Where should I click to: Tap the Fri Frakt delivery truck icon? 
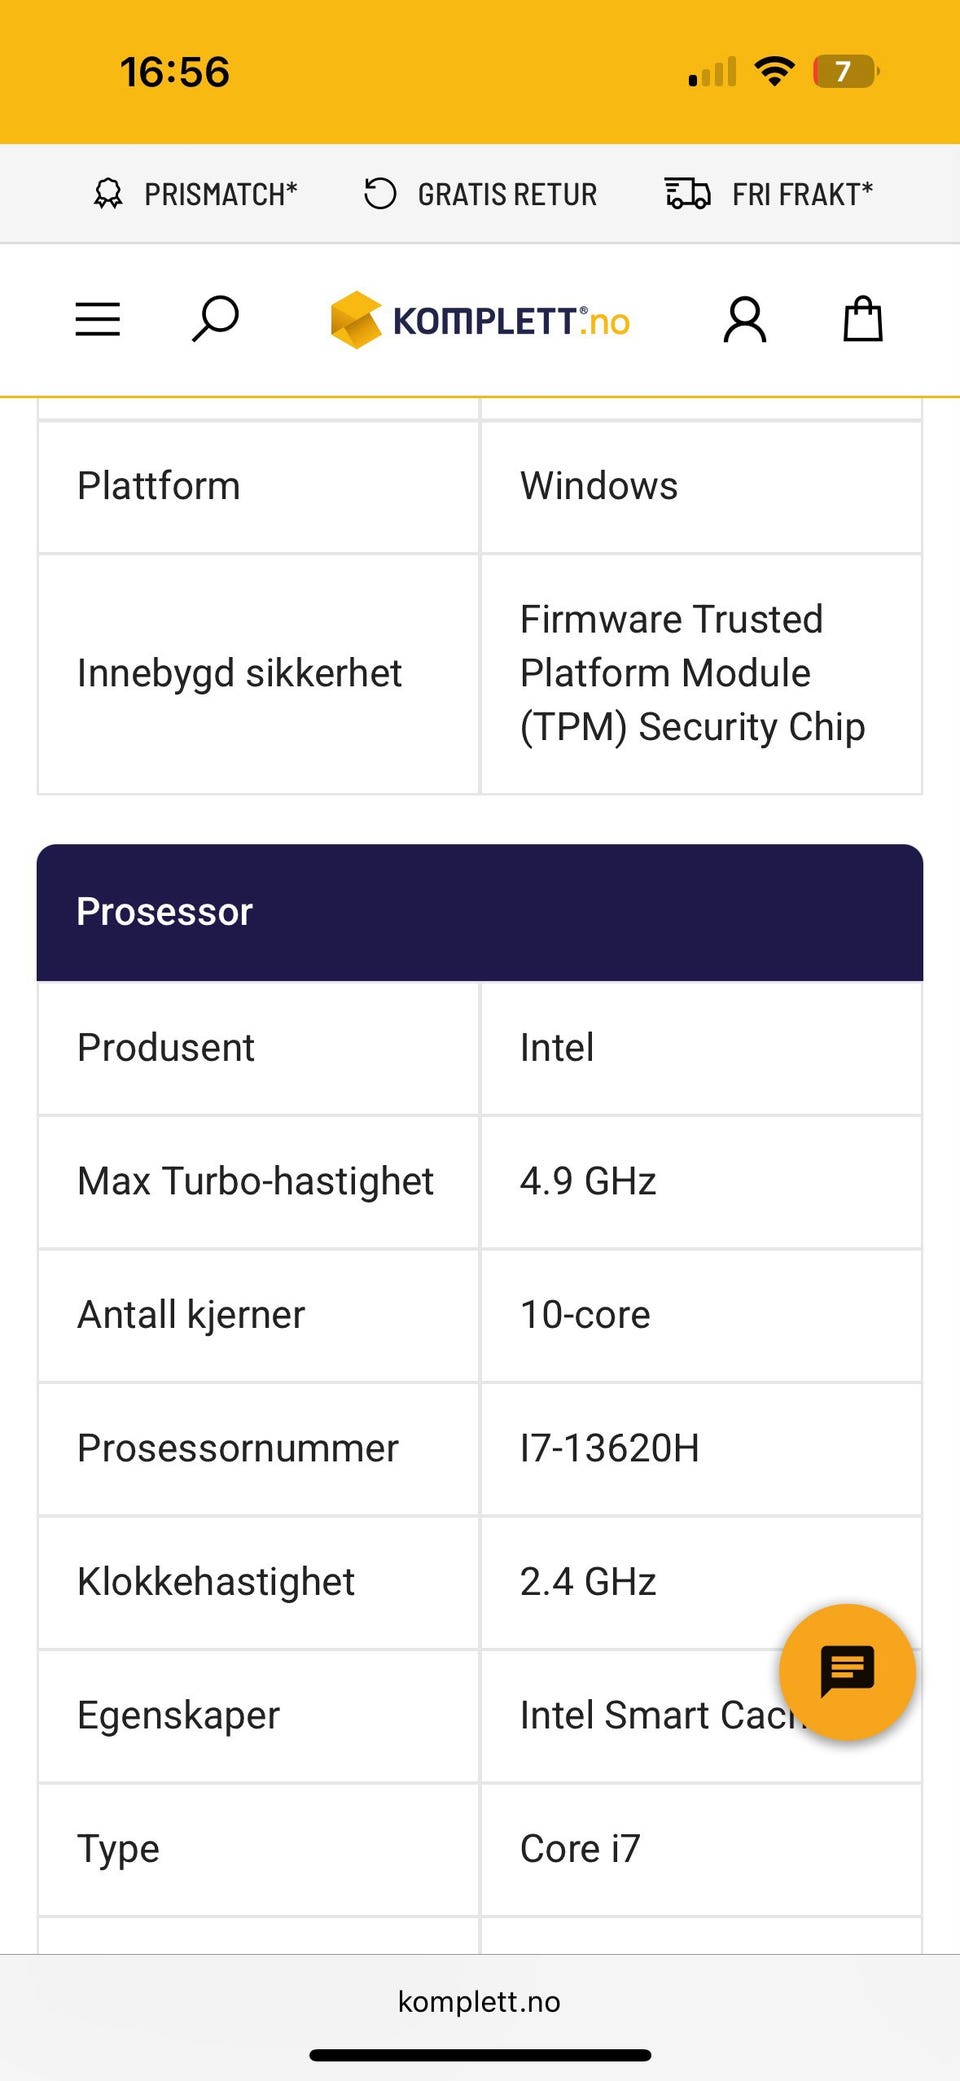click(688, 193)
